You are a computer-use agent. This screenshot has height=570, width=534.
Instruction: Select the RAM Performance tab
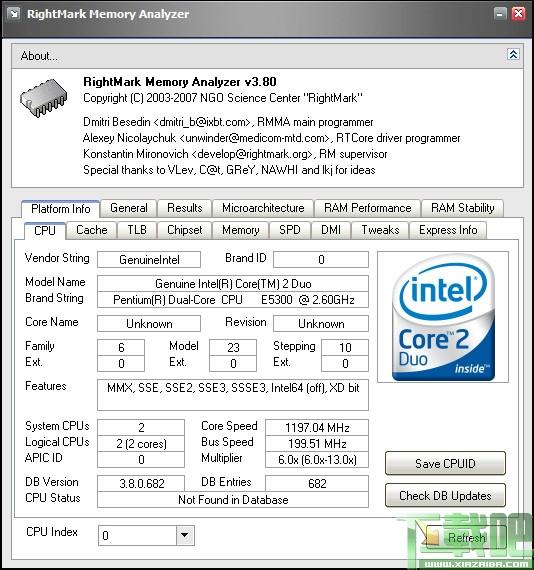click(x=368, y=208)
